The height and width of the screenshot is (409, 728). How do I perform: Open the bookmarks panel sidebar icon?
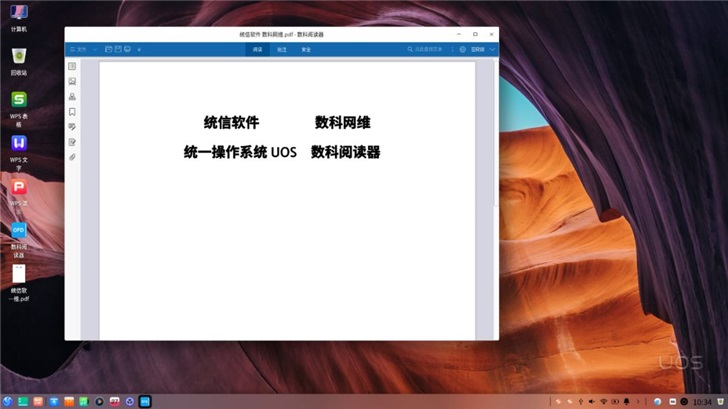tap(72, 112)
